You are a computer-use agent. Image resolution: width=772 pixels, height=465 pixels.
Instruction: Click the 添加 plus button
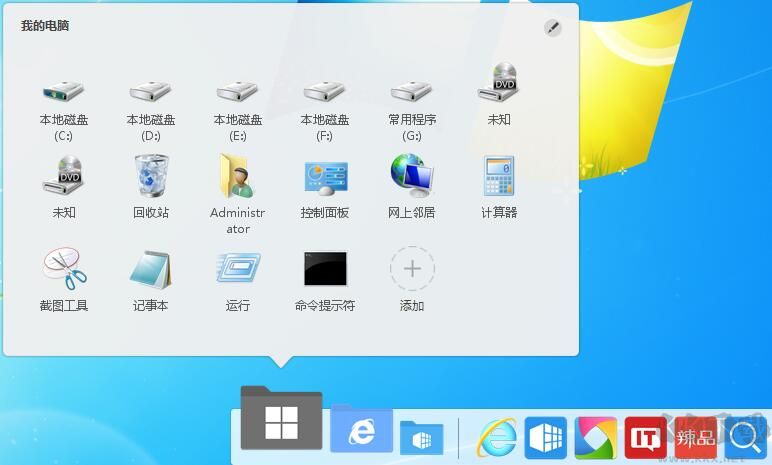[x=412, y=268]
